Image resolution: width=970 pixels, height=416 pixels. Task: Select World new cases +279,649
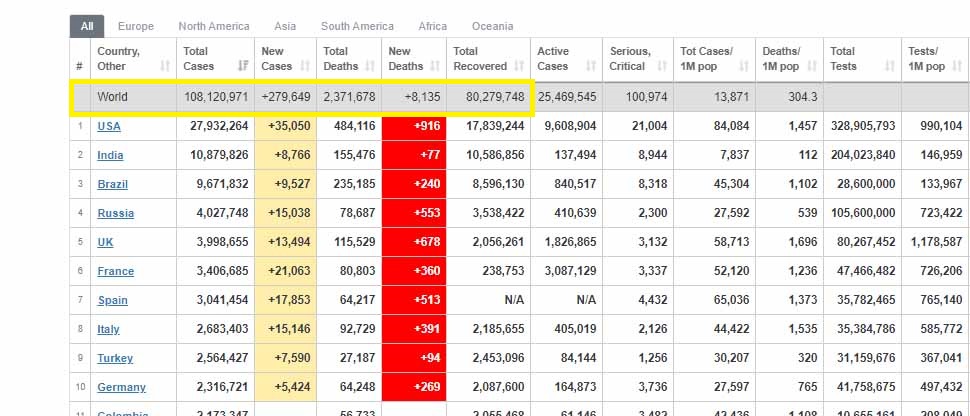point(286,97)
